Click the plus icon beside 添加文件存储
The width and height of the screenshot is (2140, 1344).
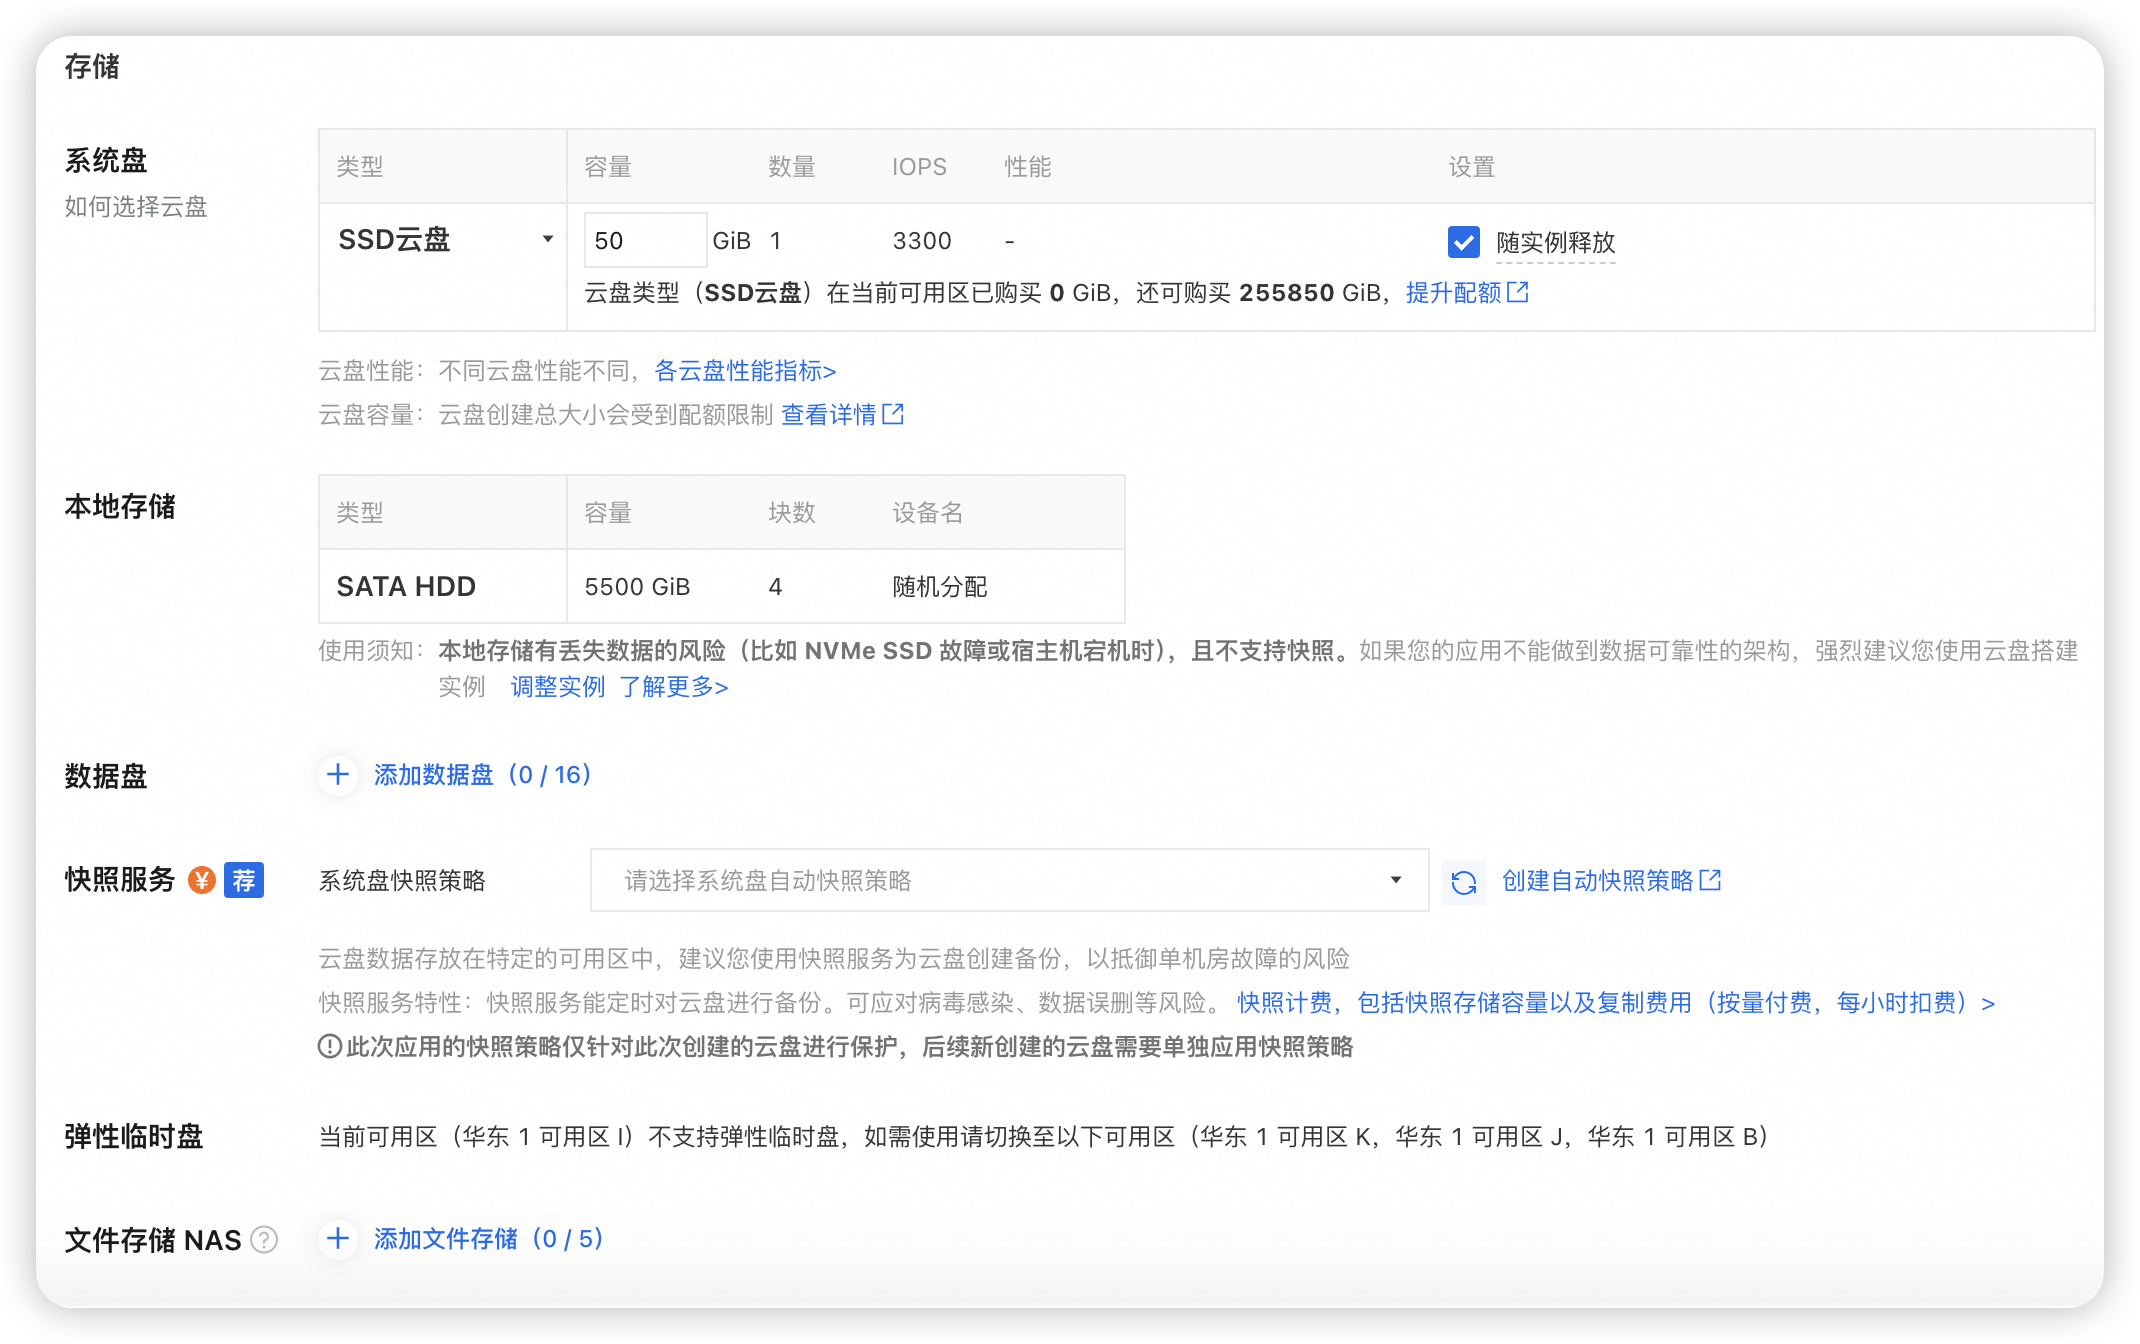[x=338, y=1239]
